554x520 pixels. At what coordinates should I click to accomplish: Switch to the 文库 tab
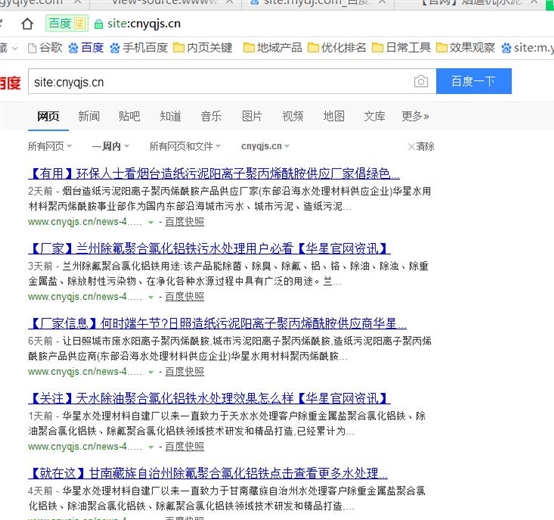(375, 116)
